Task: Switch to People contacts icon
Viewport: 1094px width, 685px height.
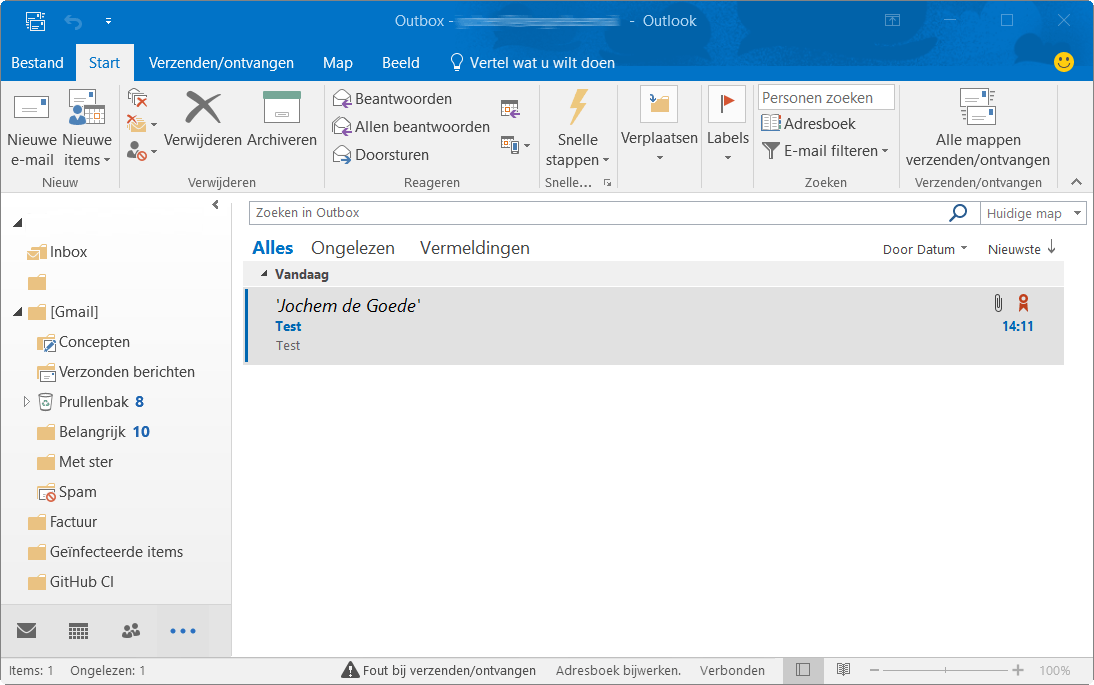Action: tap(130, 631)
